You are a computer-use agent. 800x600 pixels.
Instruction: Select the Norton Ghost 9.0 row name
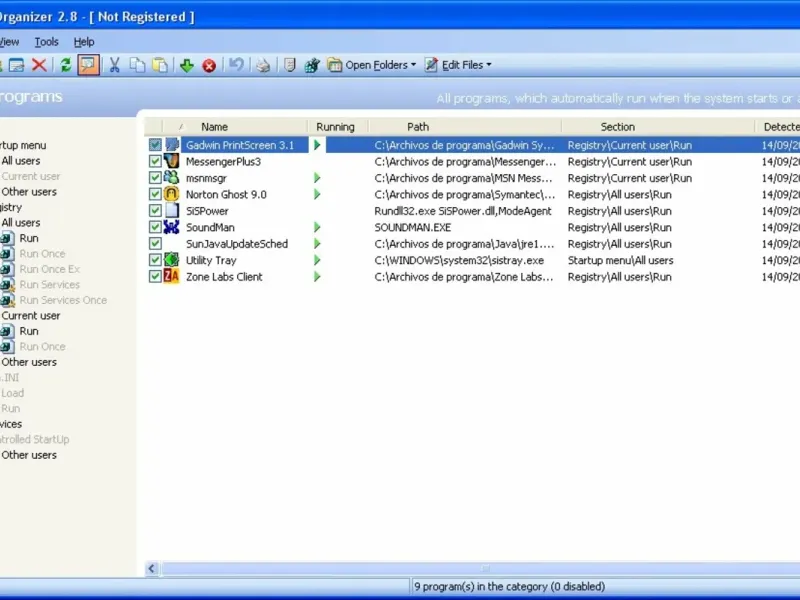click(226, 194)
